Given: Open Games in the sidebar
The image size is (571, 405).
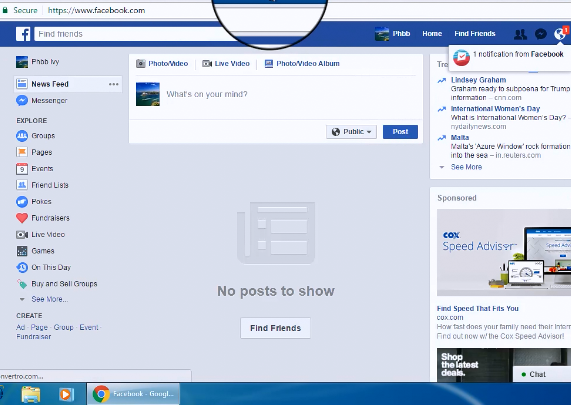Looking at the screenshot, I should [x=35, y=251].
